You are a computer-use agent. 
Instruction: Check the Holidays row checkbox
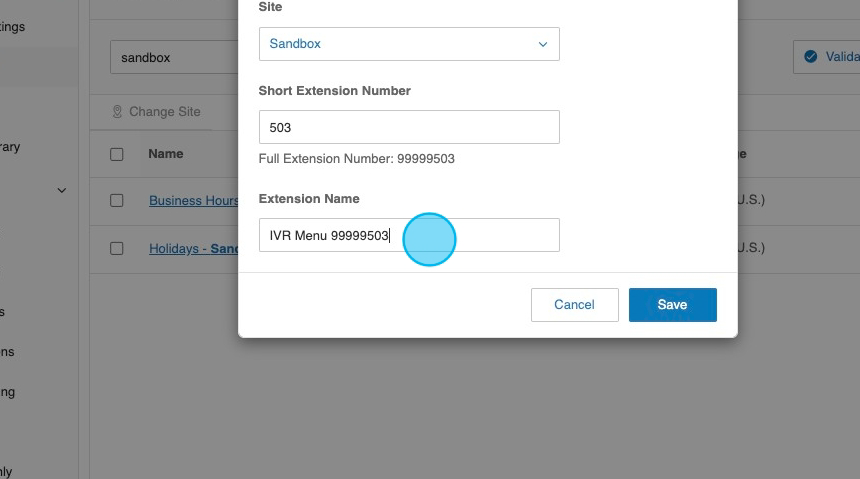[117, 248]
